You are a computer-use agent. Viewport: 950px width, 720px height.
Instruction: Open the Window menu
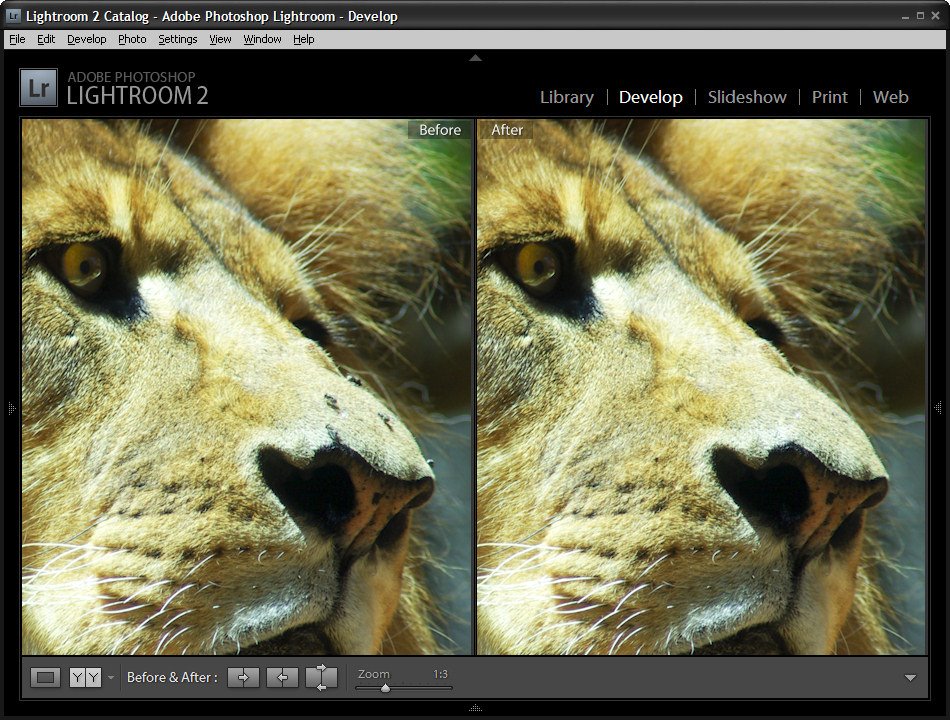click(262, 39)
